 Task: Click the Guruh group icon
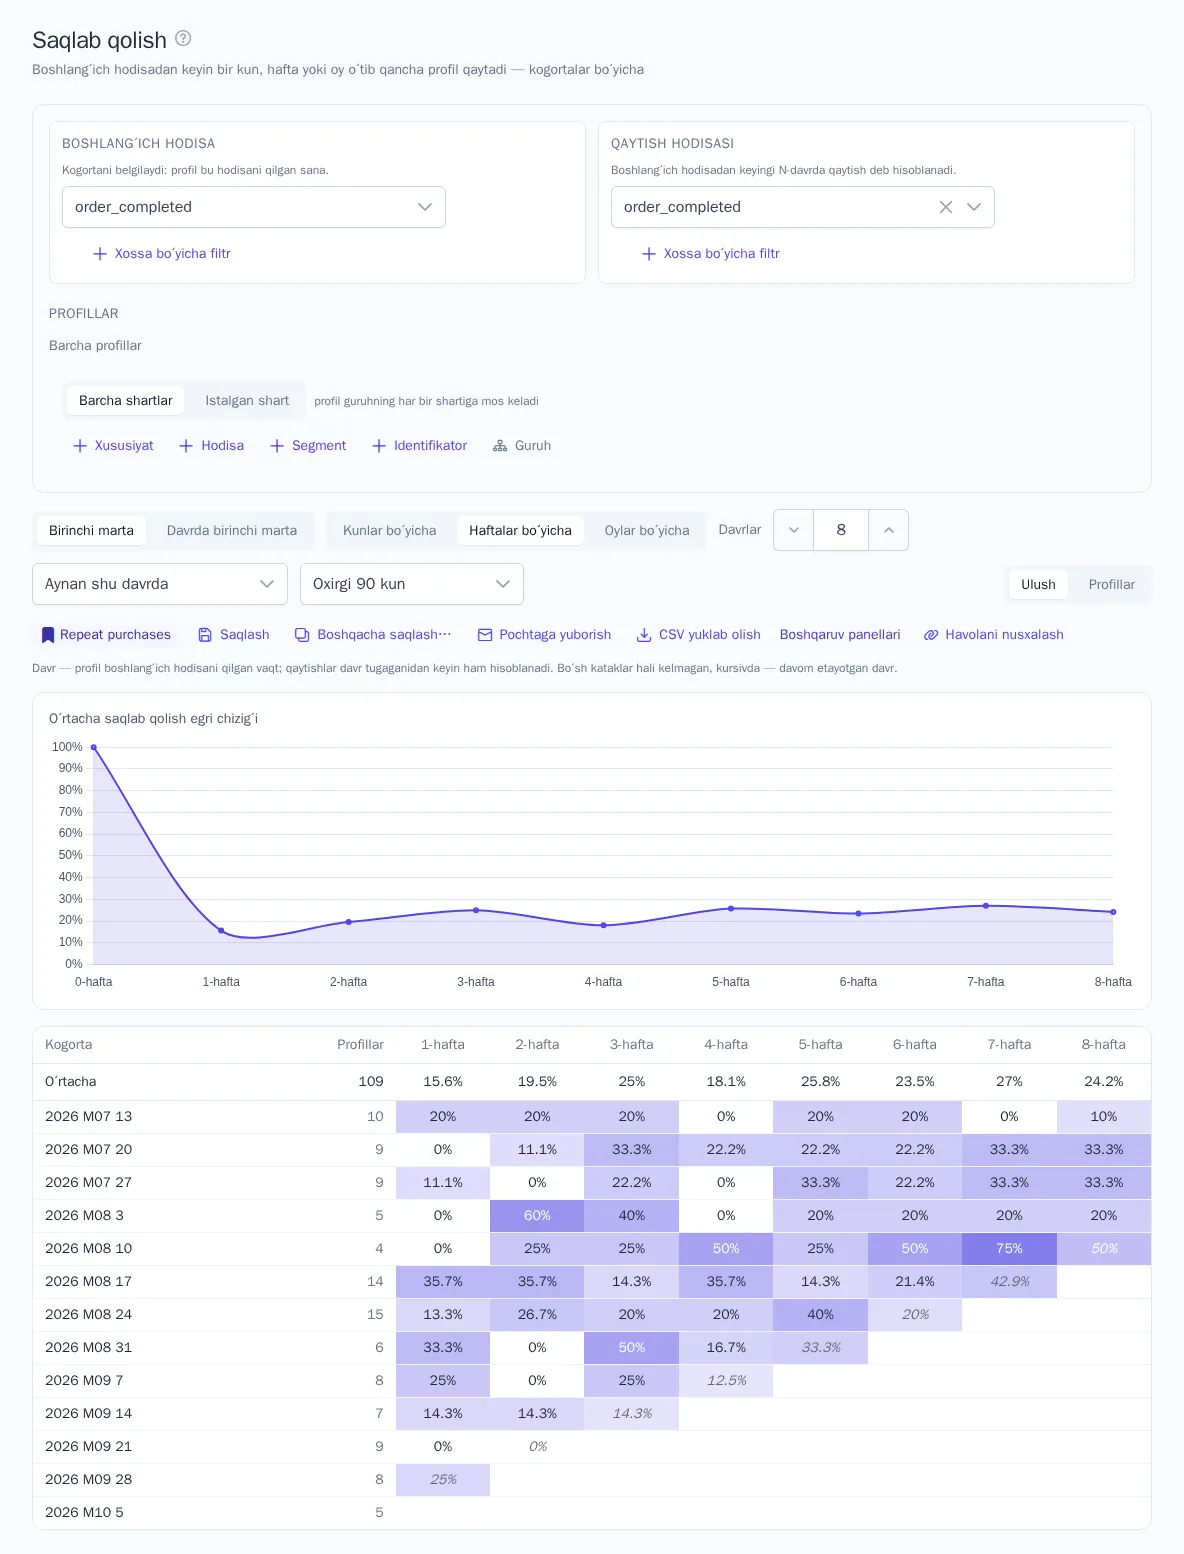[x=500, y=446]
